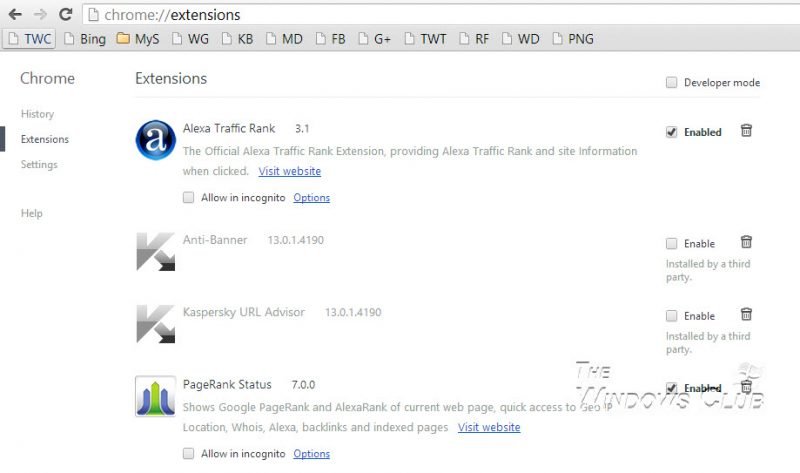Click the PageRank Status extension name

pos(227,385)
